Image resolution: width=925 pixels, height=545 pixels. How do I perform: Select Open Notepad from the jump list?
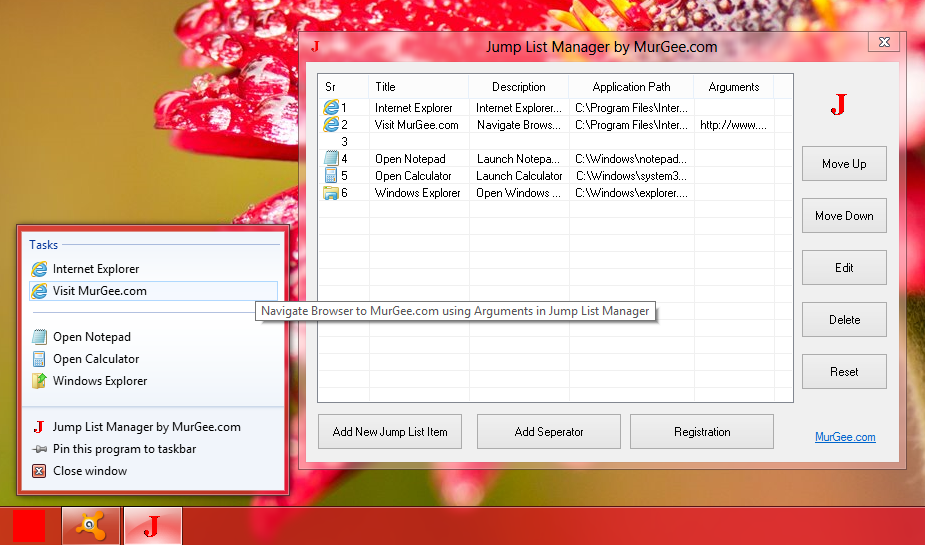pos(153,337)
